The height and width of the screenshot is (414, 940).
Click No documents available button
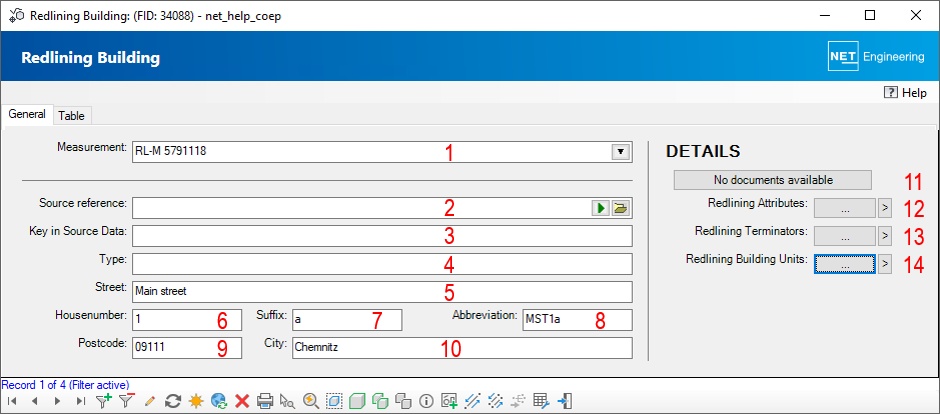(x=772, y=180)
